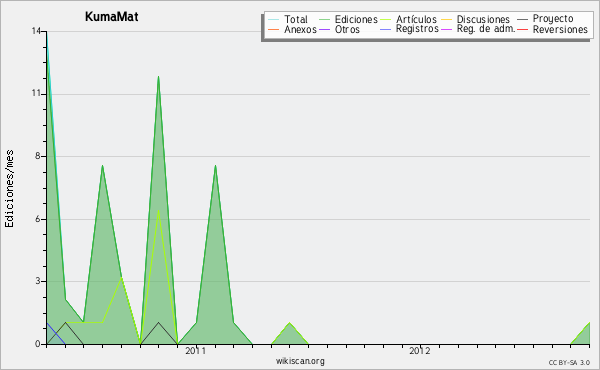Click the 6 y-axis value
The width and height of the screenshot is (600, 370).
click(x=38, y=219)
